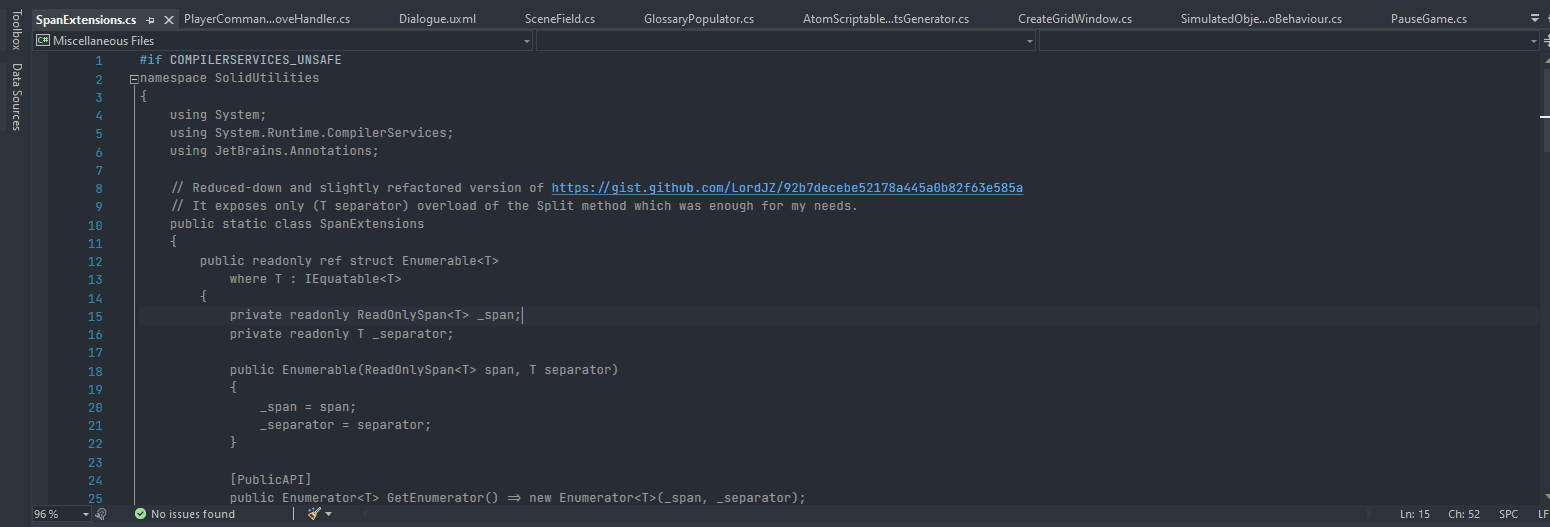Image resolution: width=1550 pixels, height=527 pixels.
Task: Click the GetEnumerator() method name
Action: (443, 498)
